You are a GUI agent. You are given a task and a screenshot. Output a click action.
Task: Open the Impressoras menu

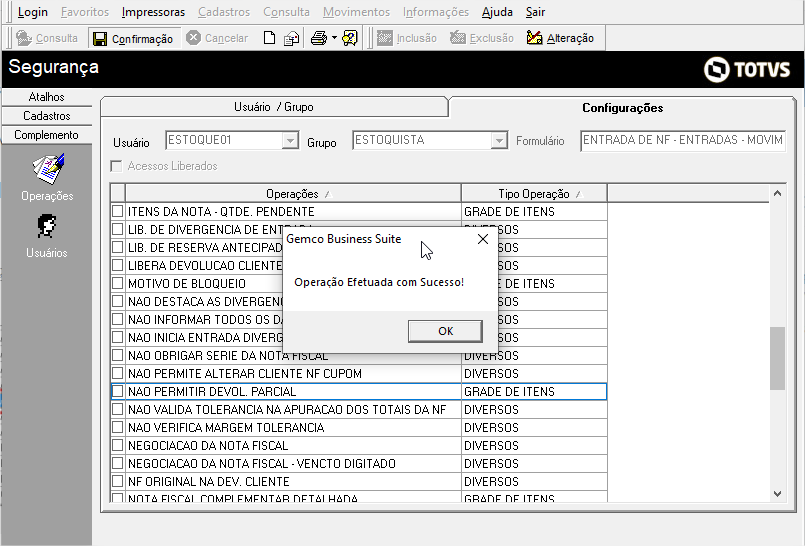153,12
